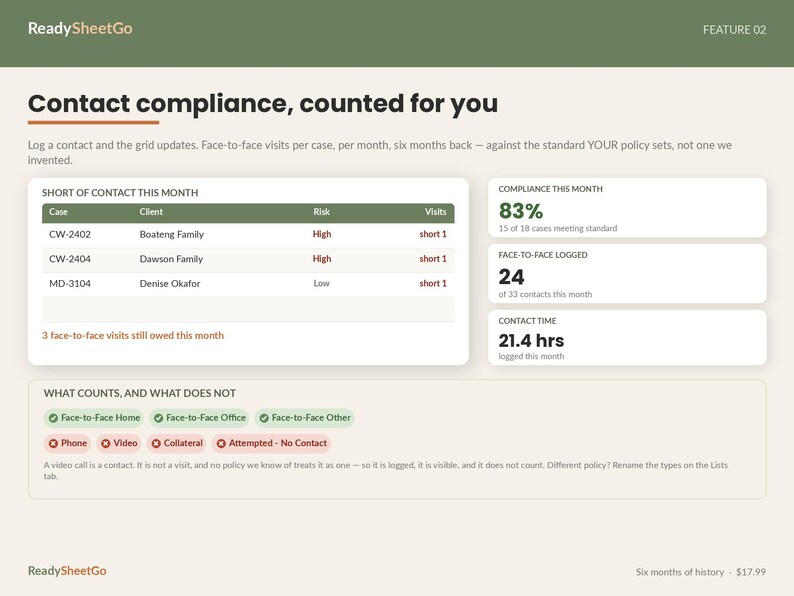Click the red cross icon on Phone
794x596 pixels.
[x=53, y=444]
